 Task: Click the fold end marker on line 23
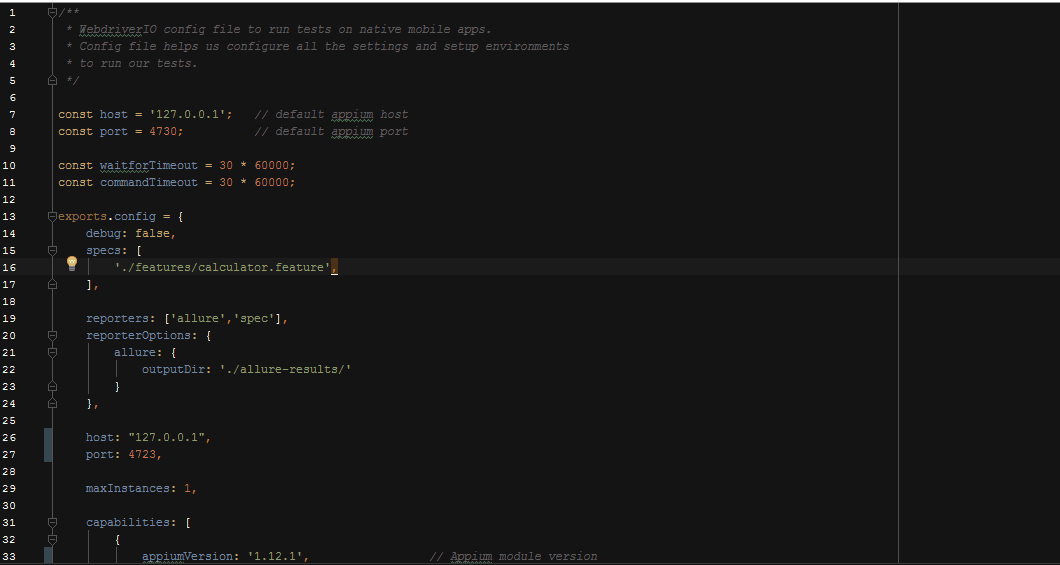pos(53,387)
